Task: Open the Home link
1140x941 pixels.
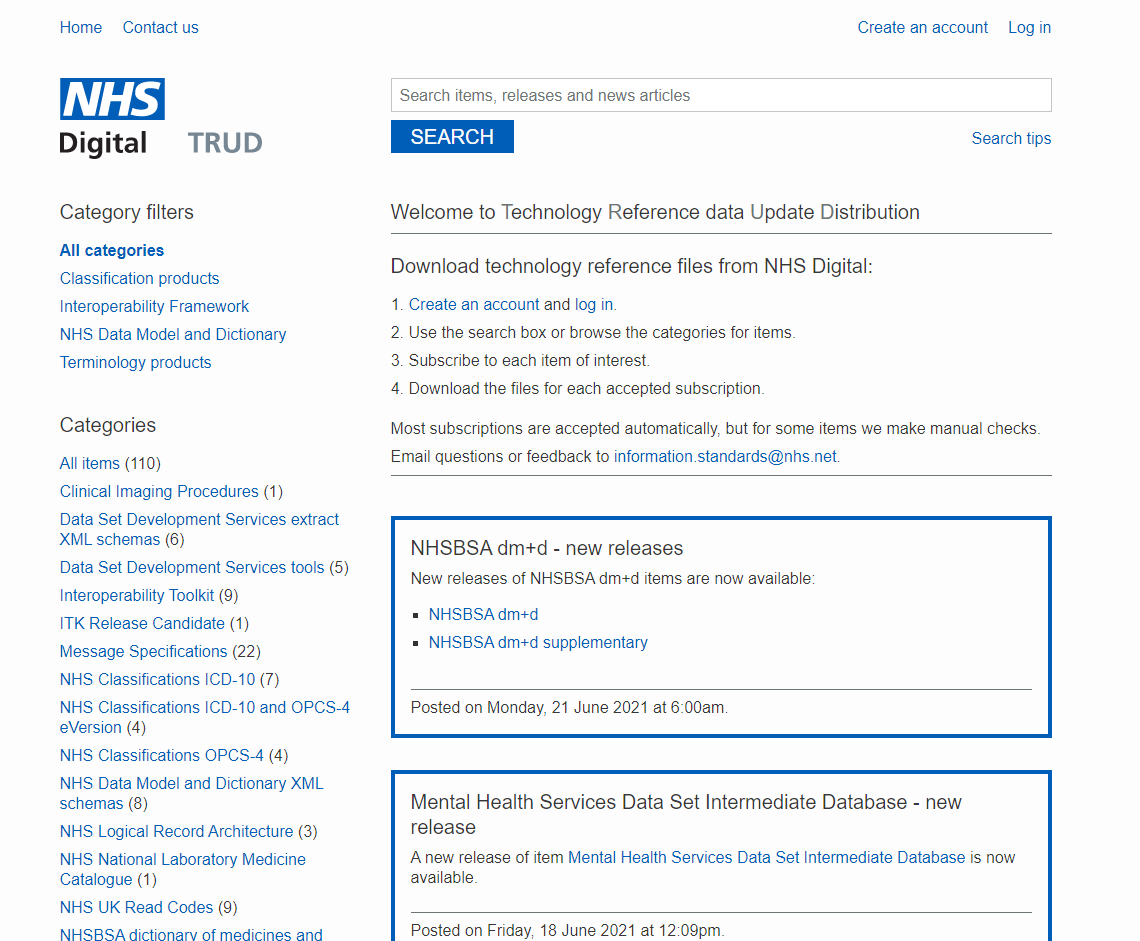Action: pyautogui.click(x=81, y=28)
